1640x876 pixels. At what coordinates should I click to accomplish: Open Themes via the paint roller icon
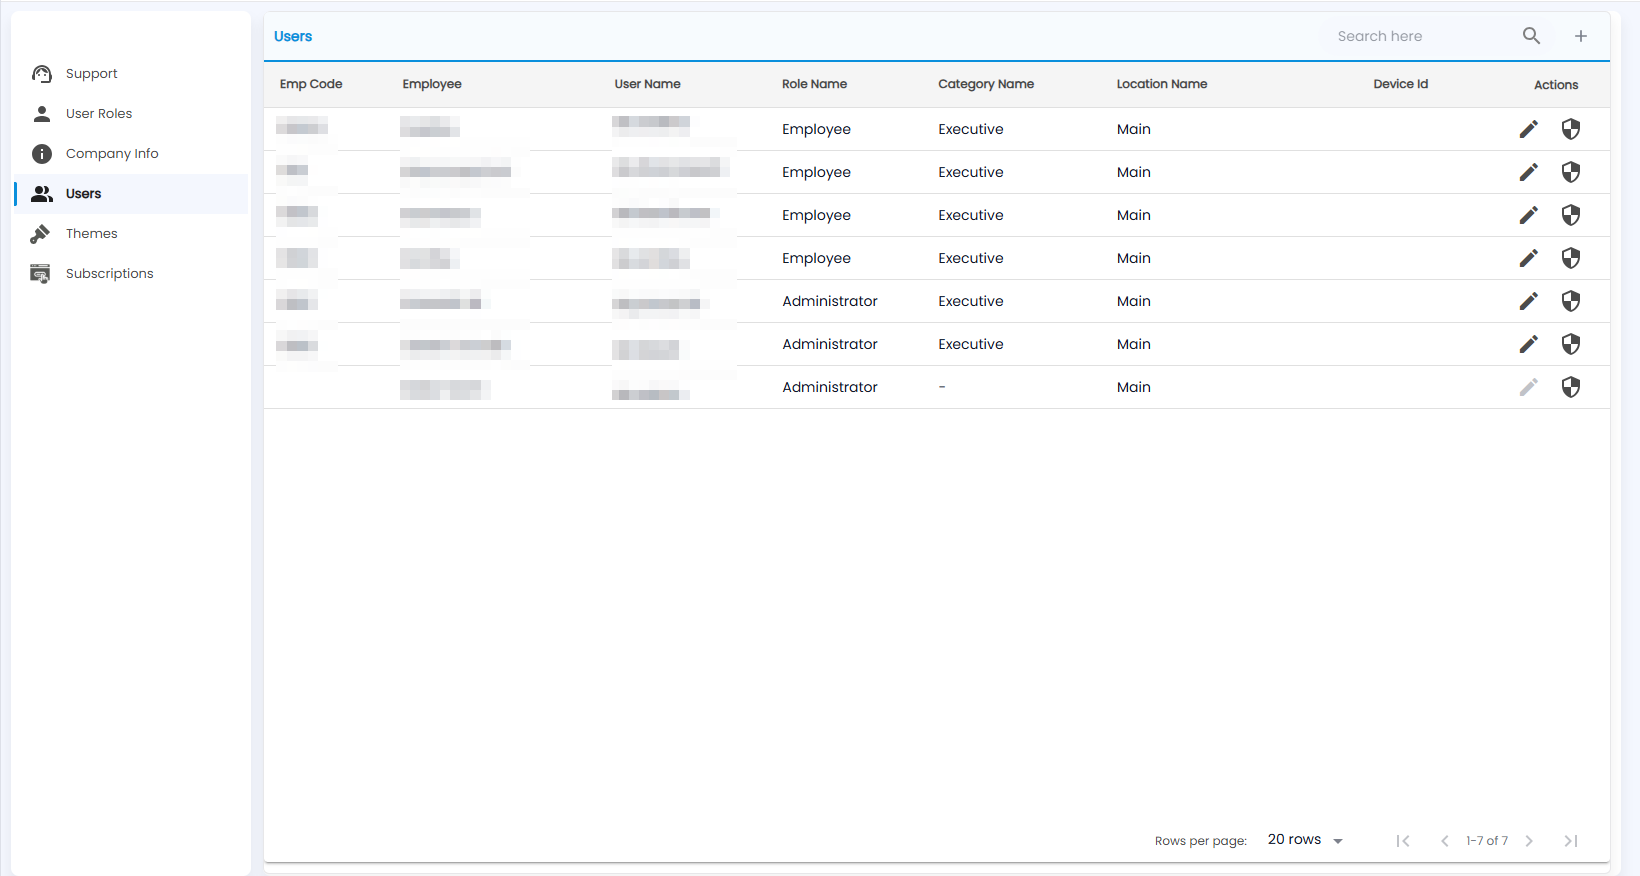41,234
